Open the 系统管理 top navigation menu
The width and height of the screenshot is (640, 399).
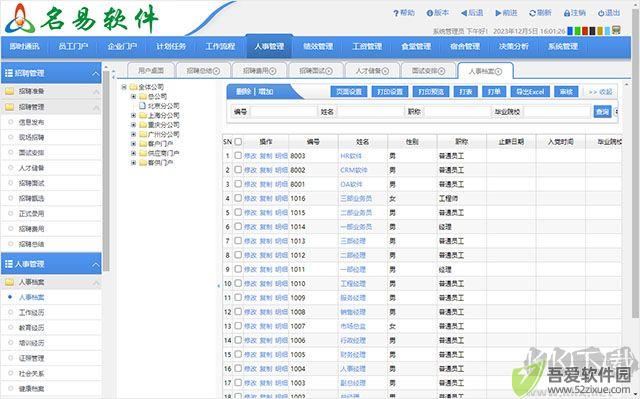click(562, 47)
